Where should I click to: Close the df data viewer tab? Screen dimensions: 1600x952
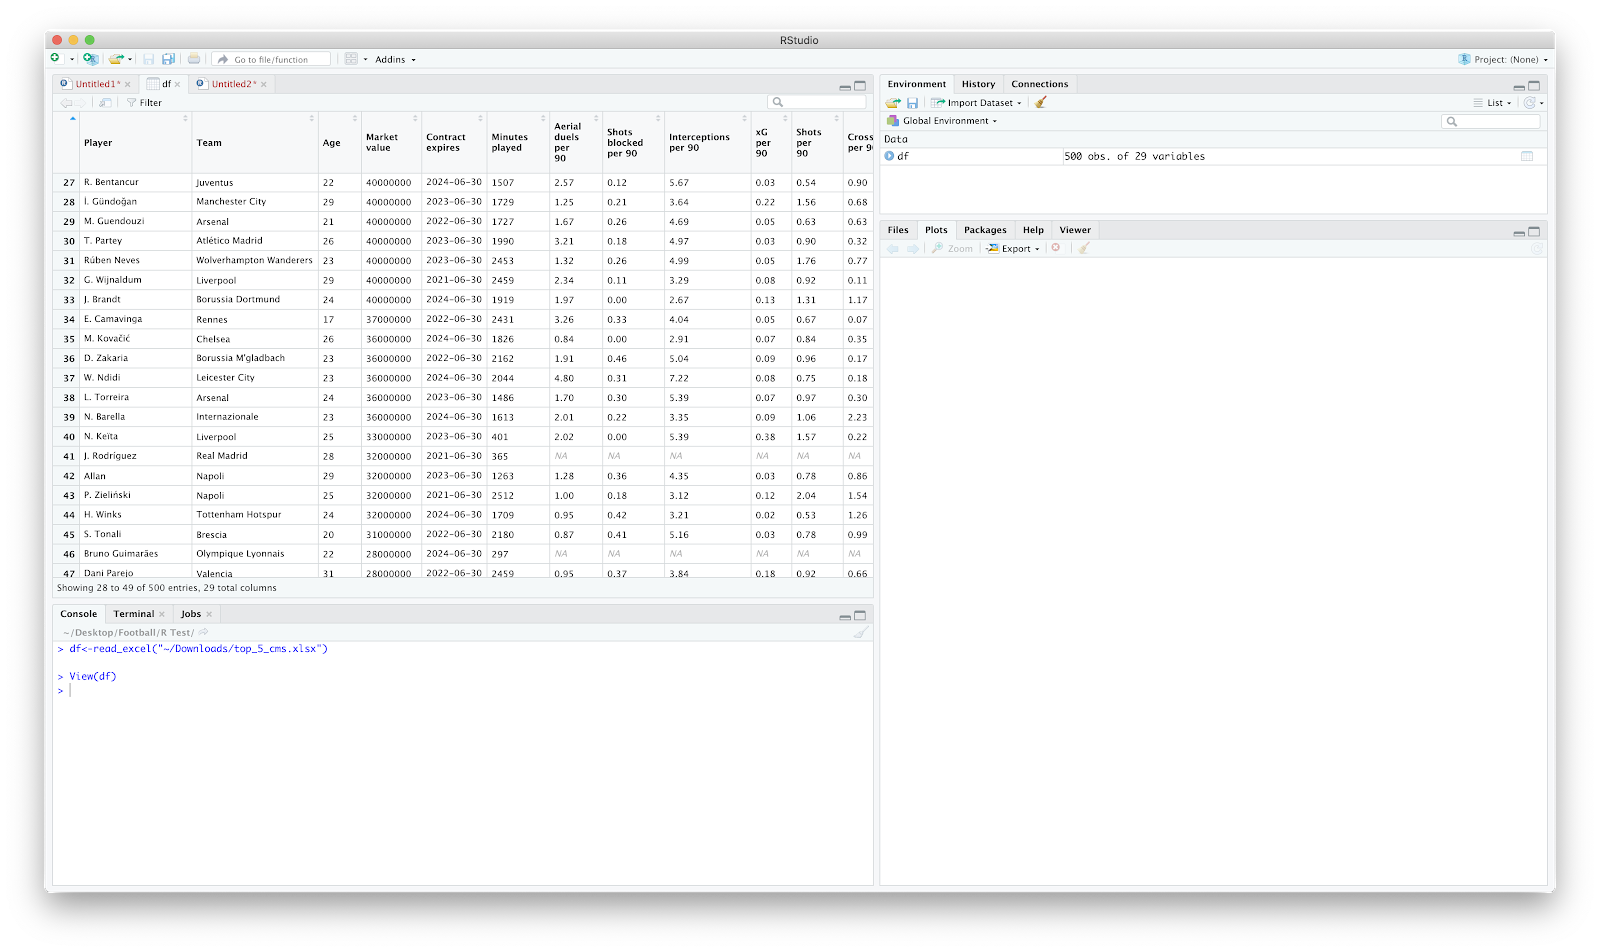[178, 85]
